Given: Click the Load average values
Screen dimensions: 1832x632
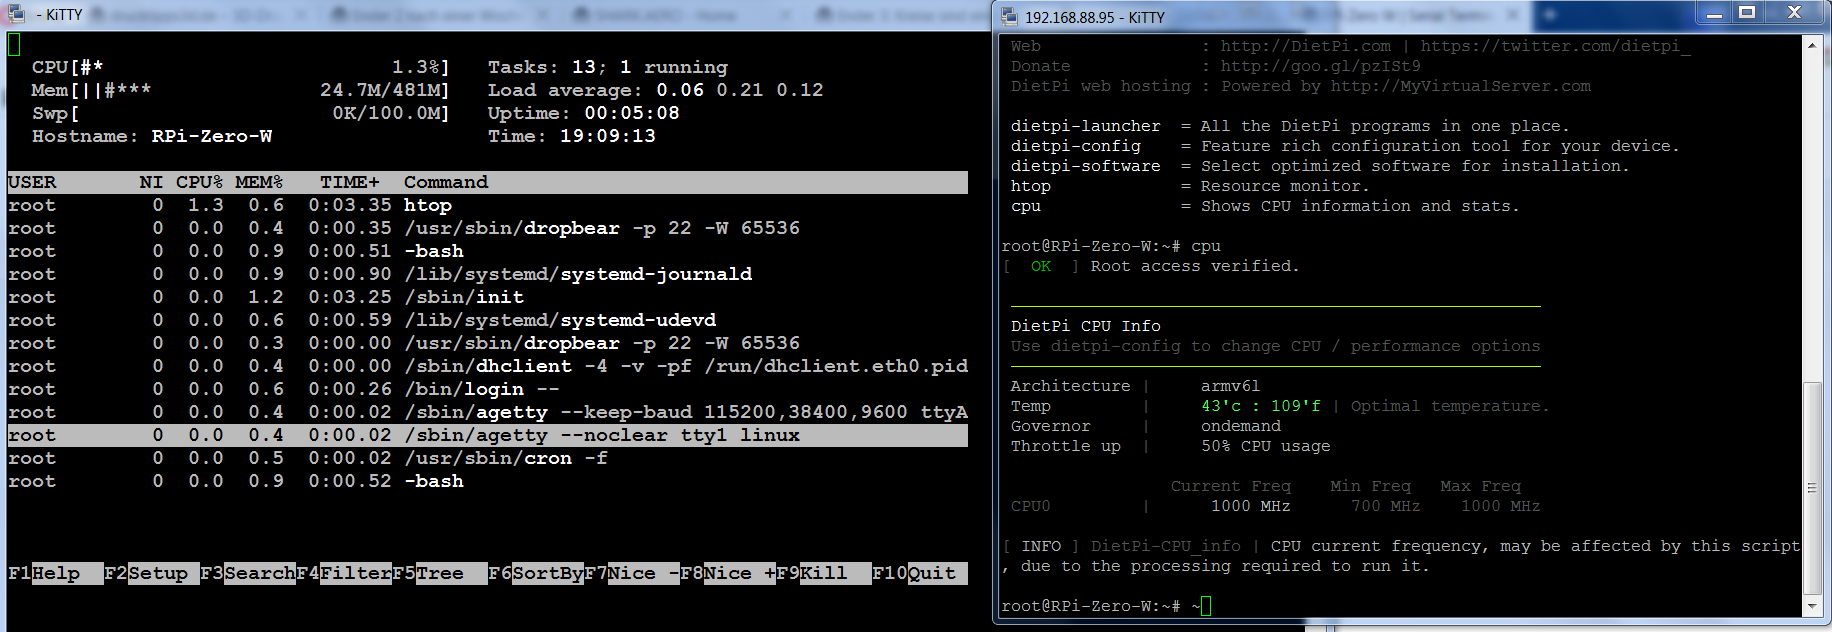Looking at the screenshot, I should click(x=740, y=90).
